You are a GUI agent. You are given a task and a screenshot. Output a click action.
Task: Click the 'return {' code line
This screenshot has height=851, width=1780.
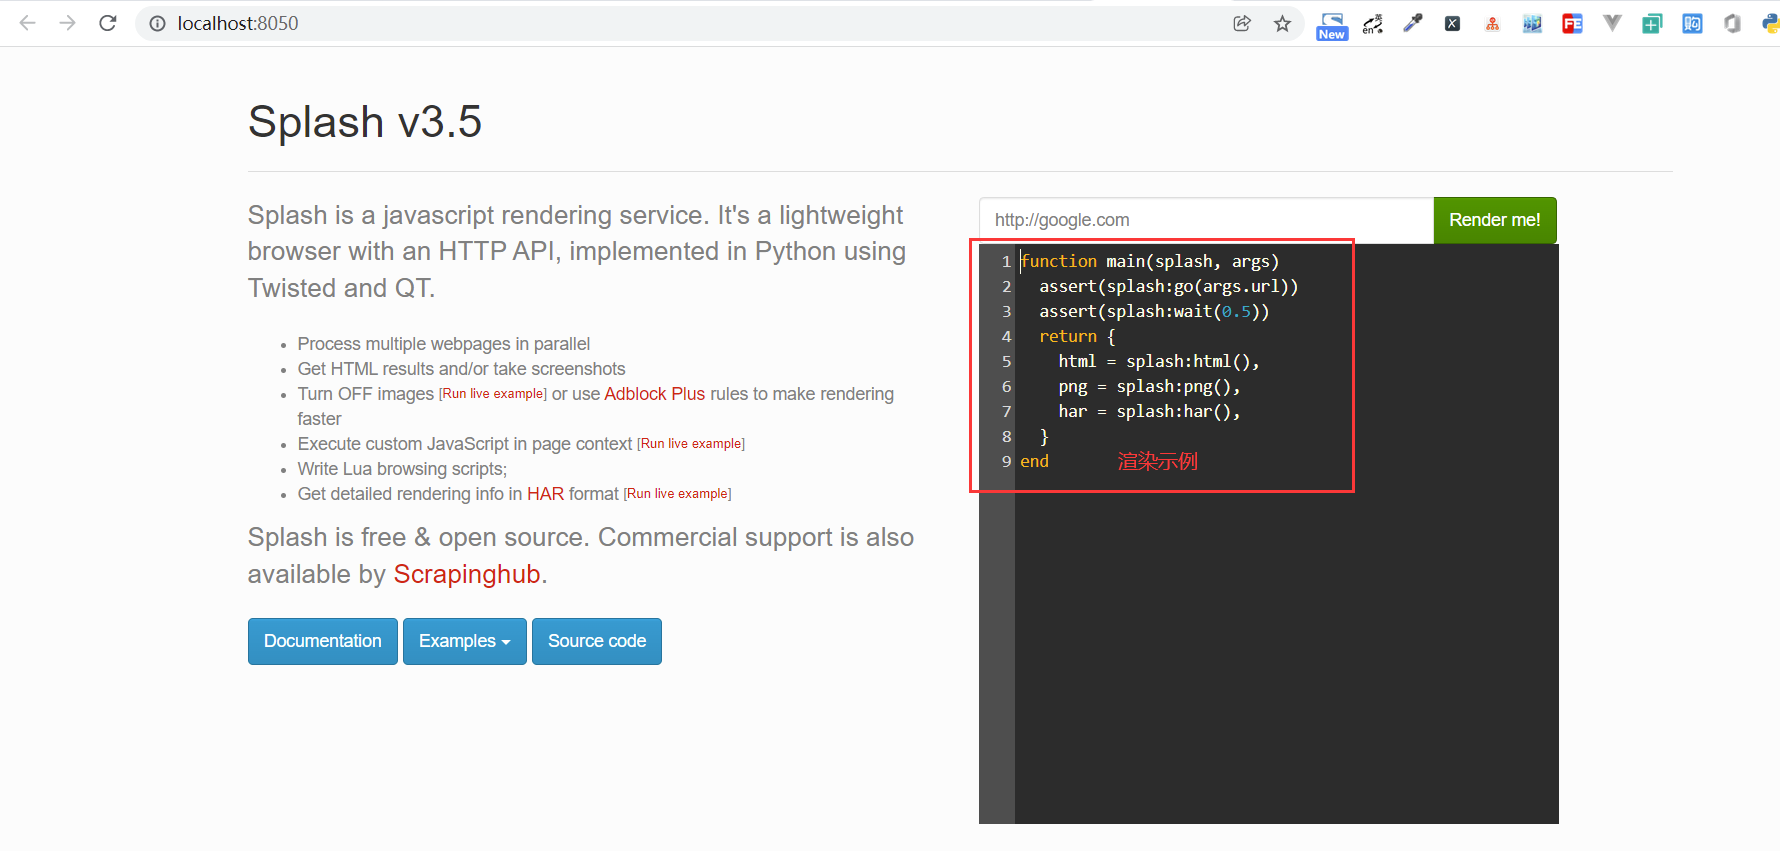(x=1077, y=336)
